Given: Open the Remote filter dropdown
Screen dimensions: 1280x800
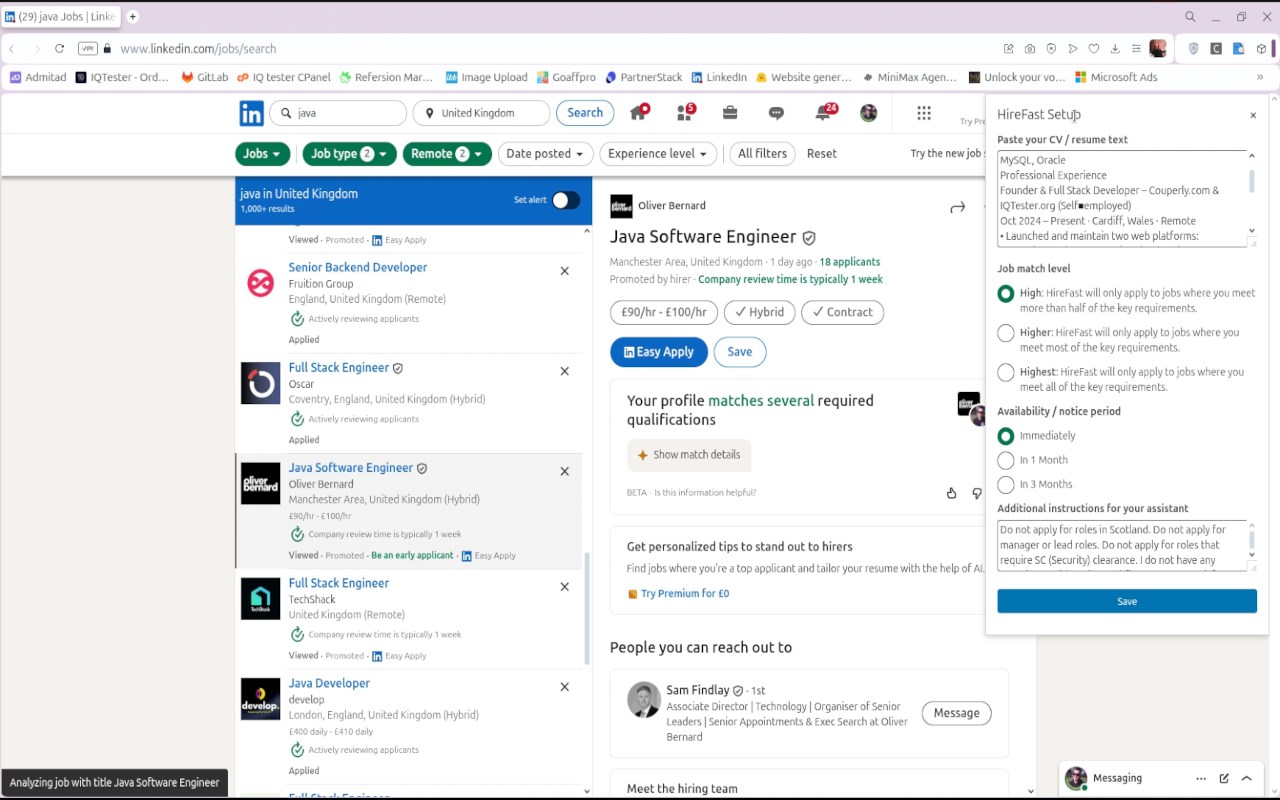Looking at the screenshot, I should (448, 154).
